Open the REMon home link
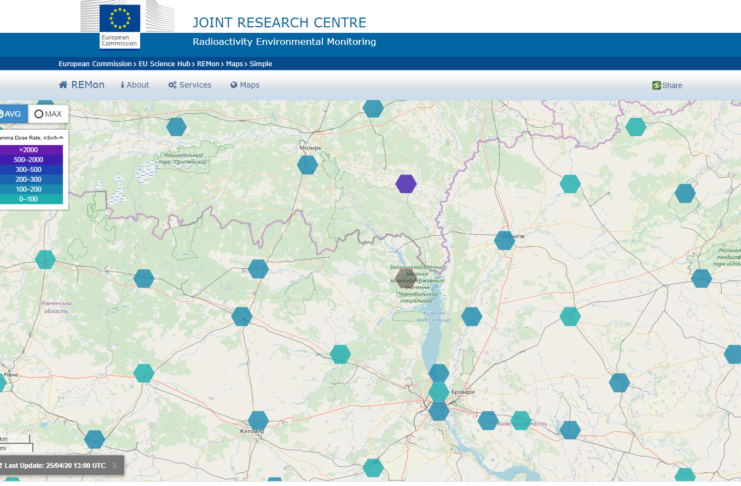This screenshot has width=741, height=486. (81, 85)
